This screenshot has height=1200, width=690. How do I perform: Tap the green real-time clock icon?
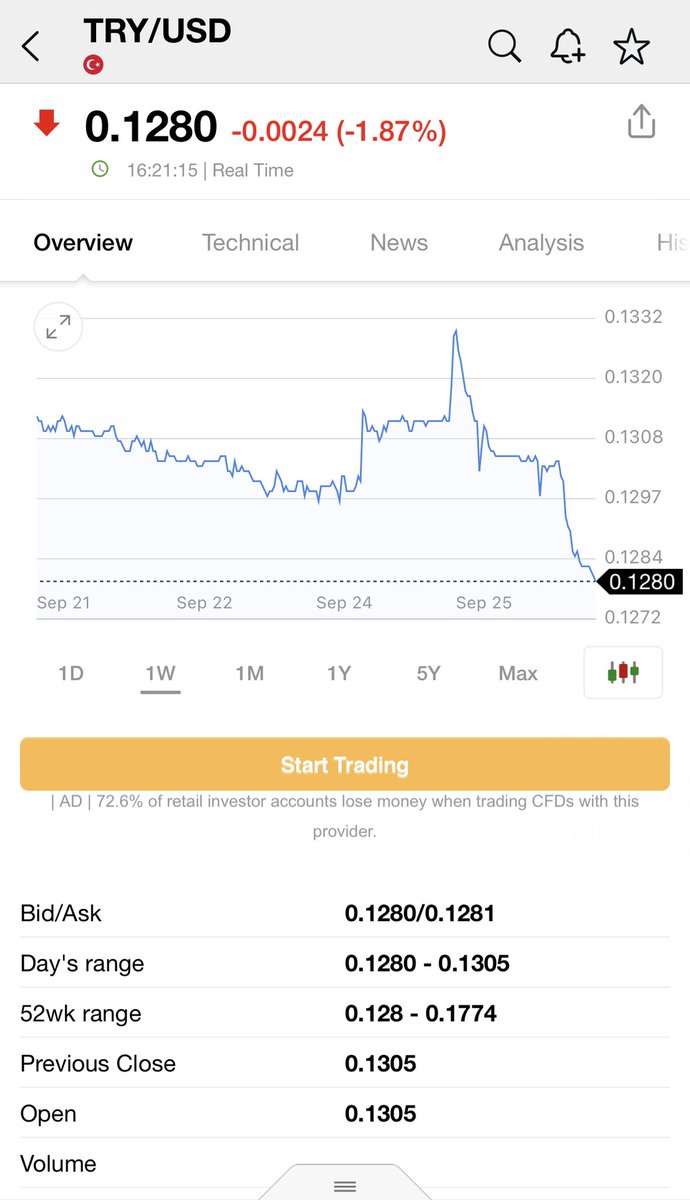pyautogui.click(x=100, y=170)
